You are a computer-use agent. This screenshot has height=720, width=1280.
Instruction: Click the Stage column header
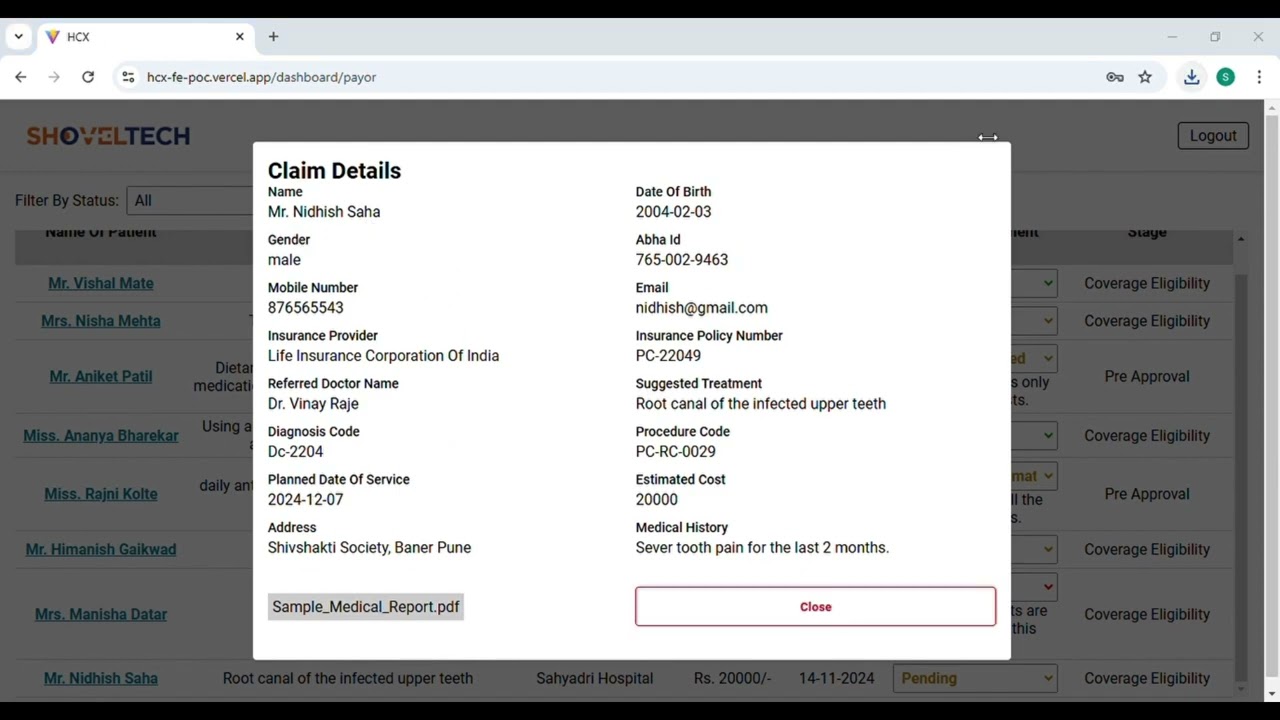[1147, 233]
